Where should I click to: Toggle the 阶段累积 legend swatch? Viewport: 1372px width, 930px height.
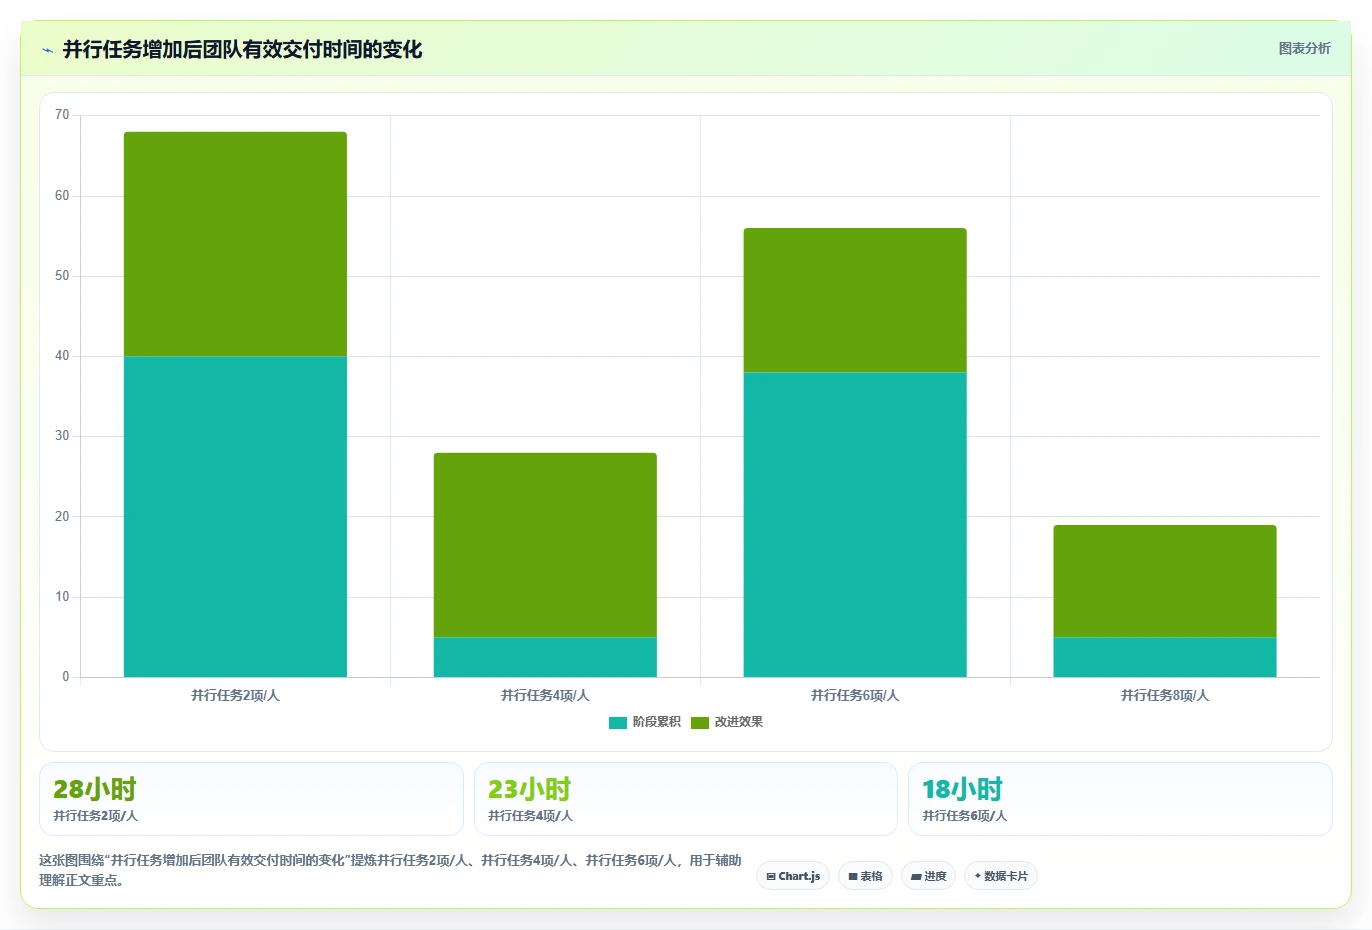(x=618, y=723)
